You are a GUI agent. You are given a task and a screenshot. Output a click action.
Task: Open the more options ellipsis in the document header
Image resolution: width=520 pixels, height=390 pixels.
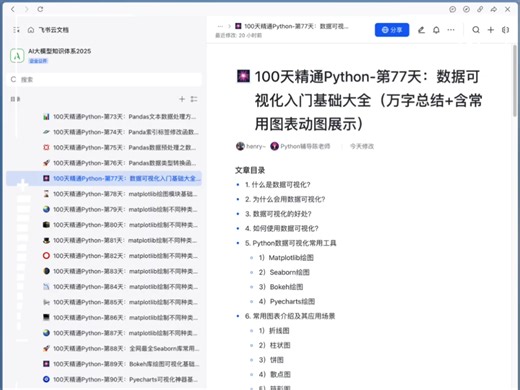point(451,30)
